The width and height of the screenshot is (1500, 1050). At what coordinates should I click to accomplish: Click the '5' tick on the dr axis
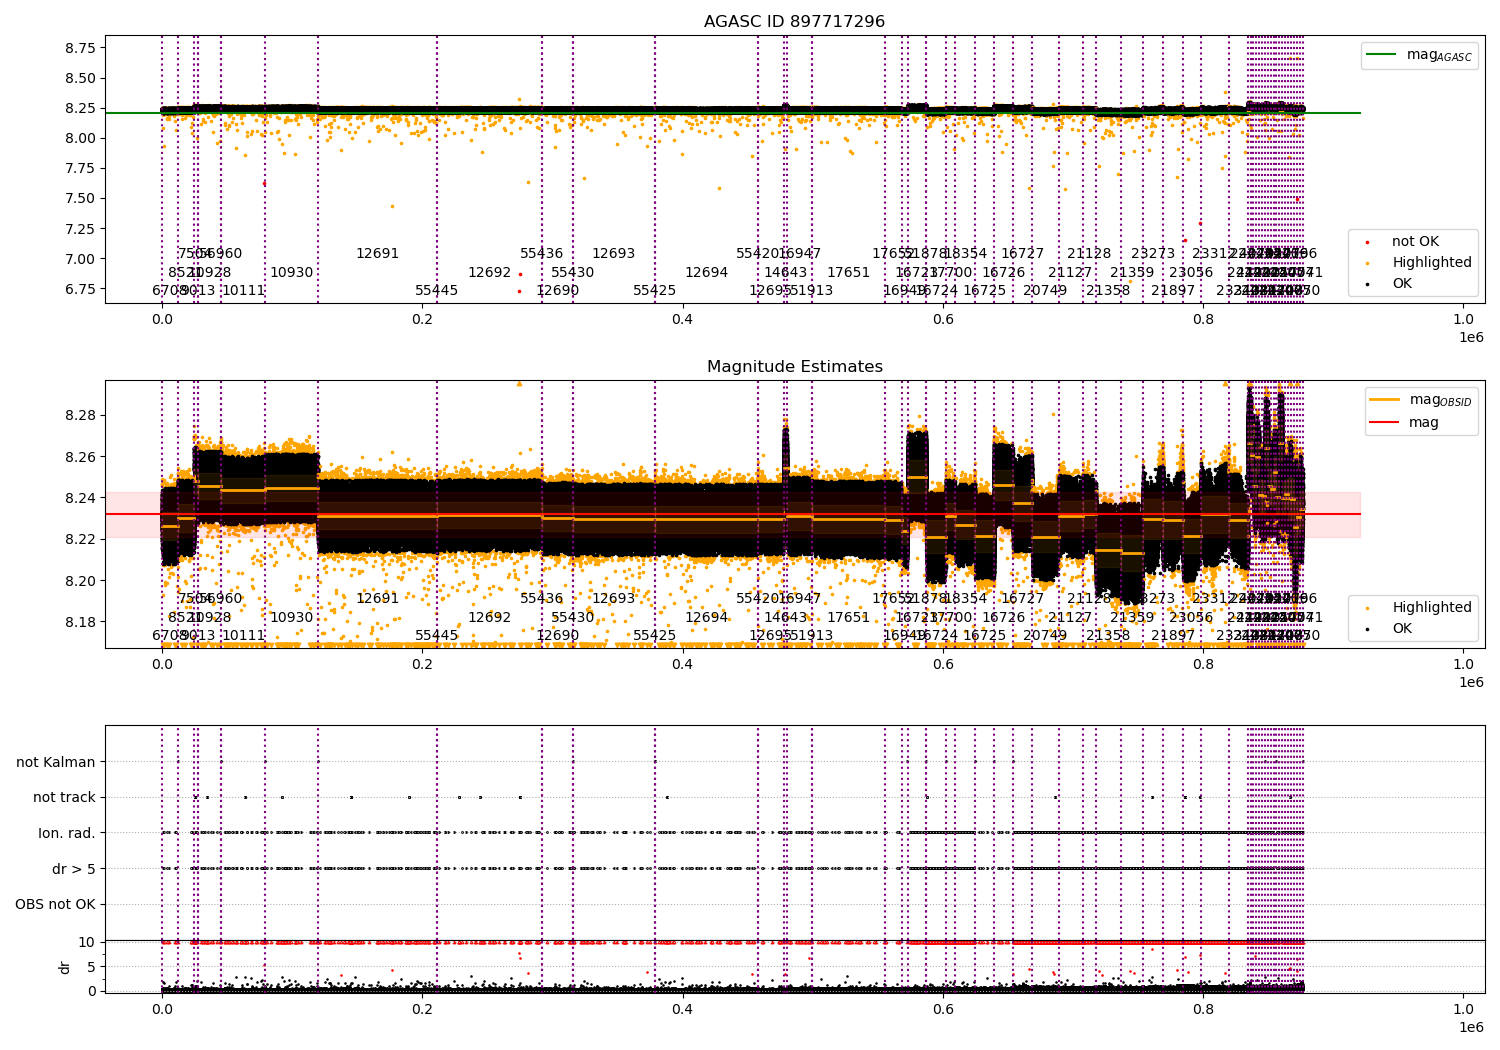coord(91,966)
